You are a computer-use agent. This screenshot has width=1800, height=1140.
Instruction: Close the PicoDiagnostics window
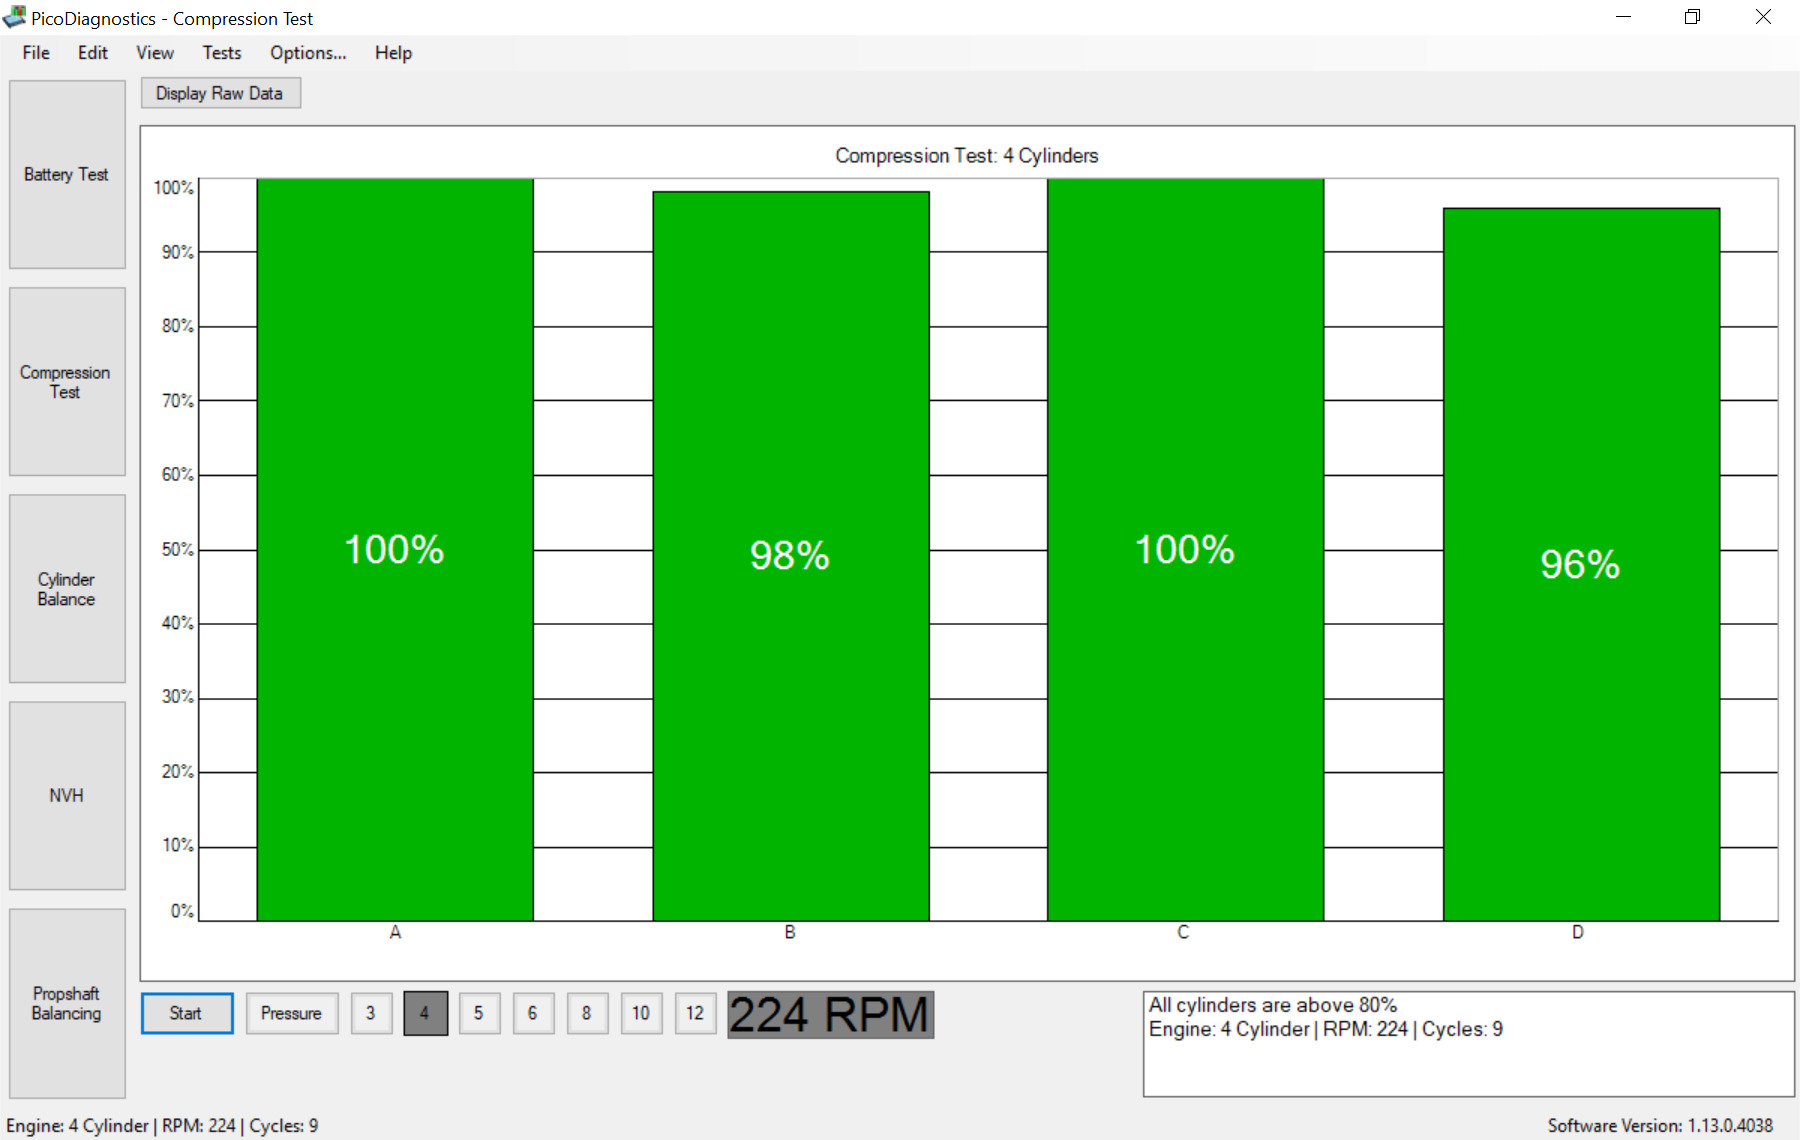[1763, 17]
